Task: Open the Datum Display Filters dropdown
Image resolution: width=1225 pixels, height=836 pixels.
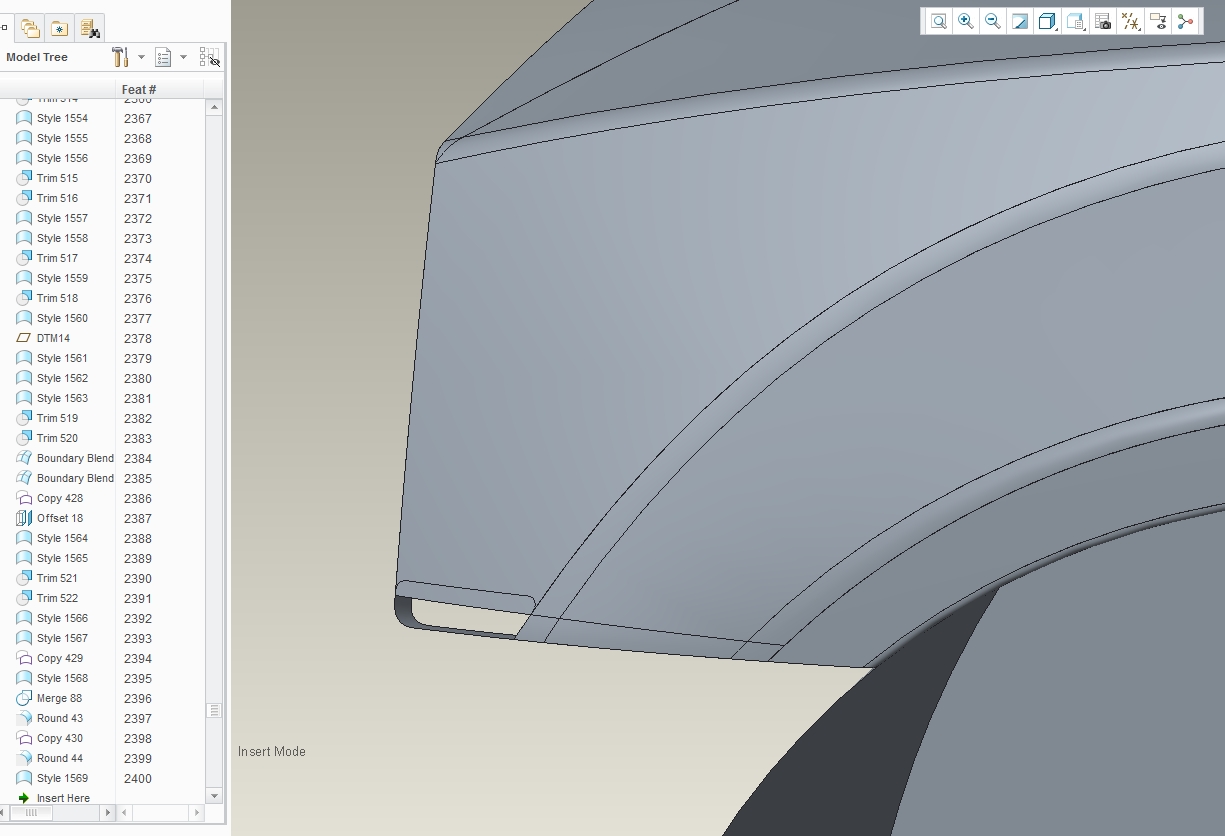Action: [1132, 21]
